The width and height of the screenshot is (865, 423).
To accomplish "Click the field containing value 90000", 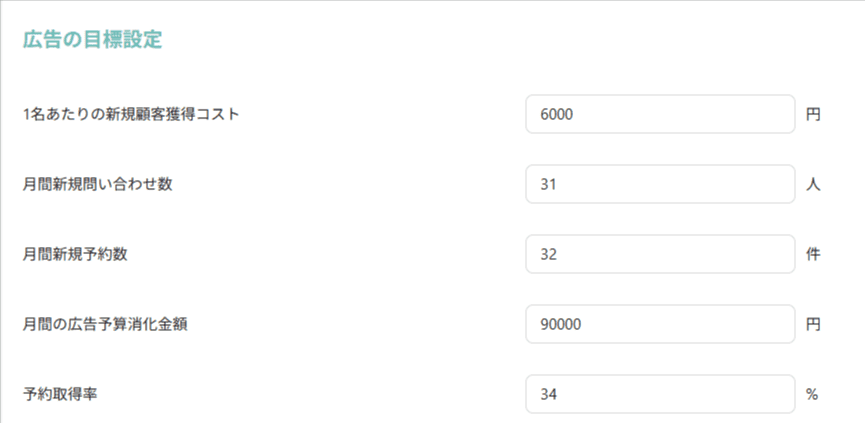I will [x=660, y=324].
